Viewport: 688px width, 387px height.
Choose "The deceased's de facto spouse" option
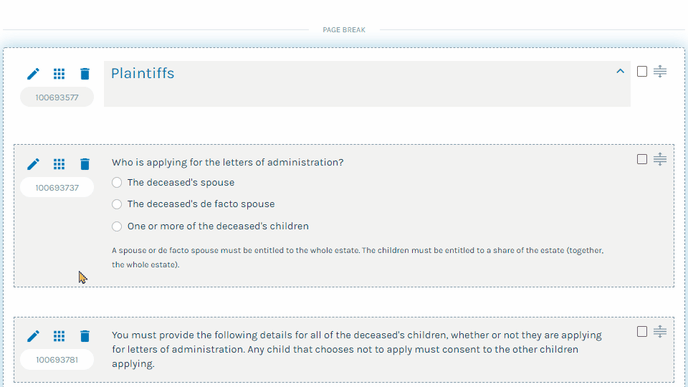click(117, 204)
